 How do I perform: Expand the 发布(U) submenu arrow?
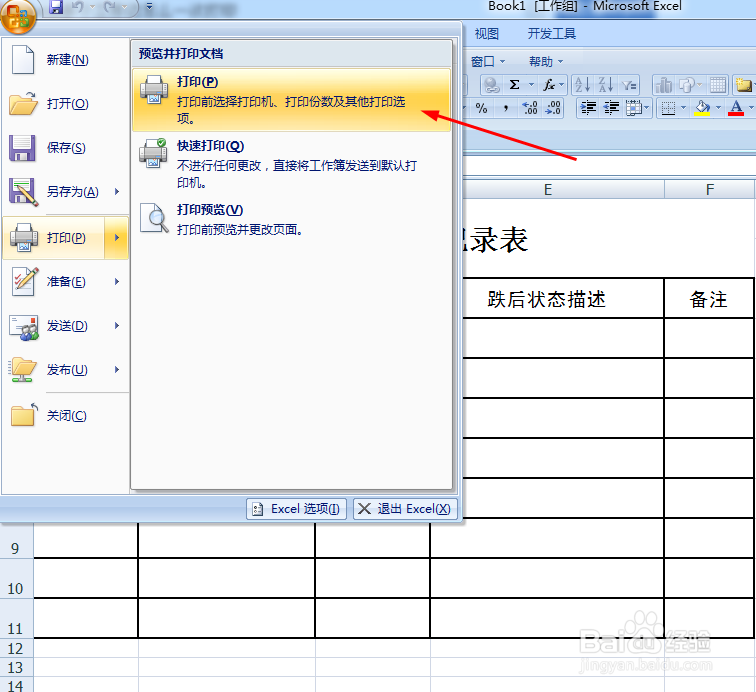117,370
